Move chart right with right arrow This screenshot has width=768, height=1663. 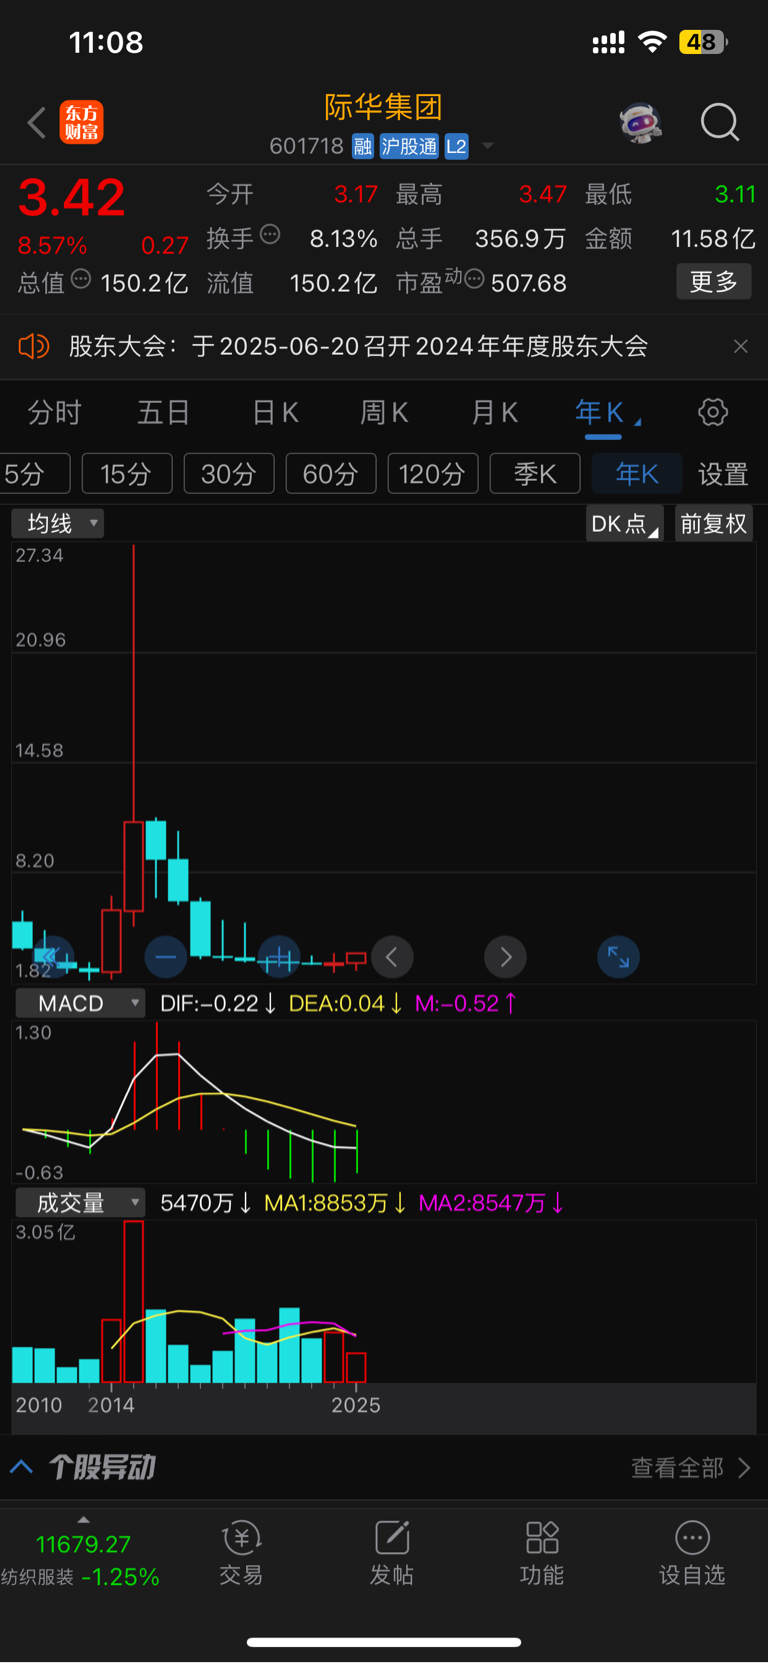pos(506,957)
